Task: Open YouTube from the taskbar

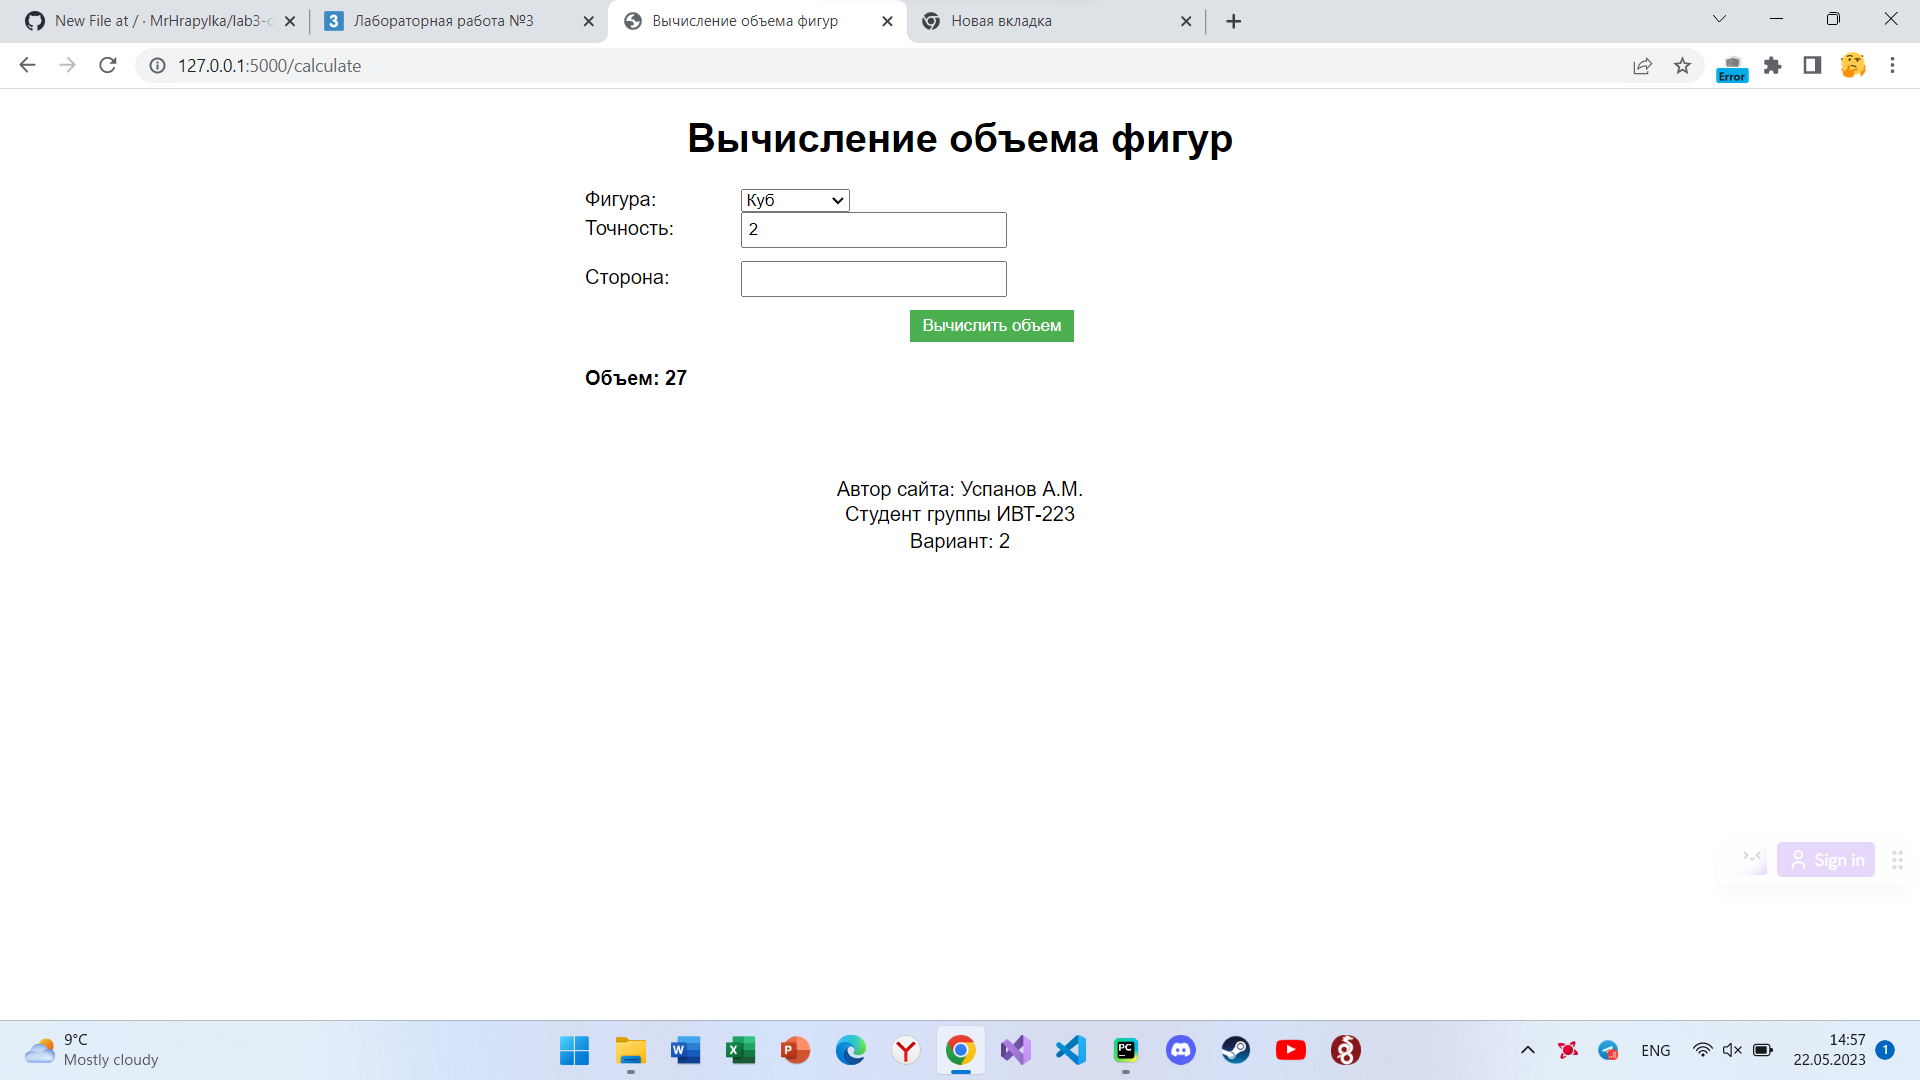Action: [x=1291, y=1050]
